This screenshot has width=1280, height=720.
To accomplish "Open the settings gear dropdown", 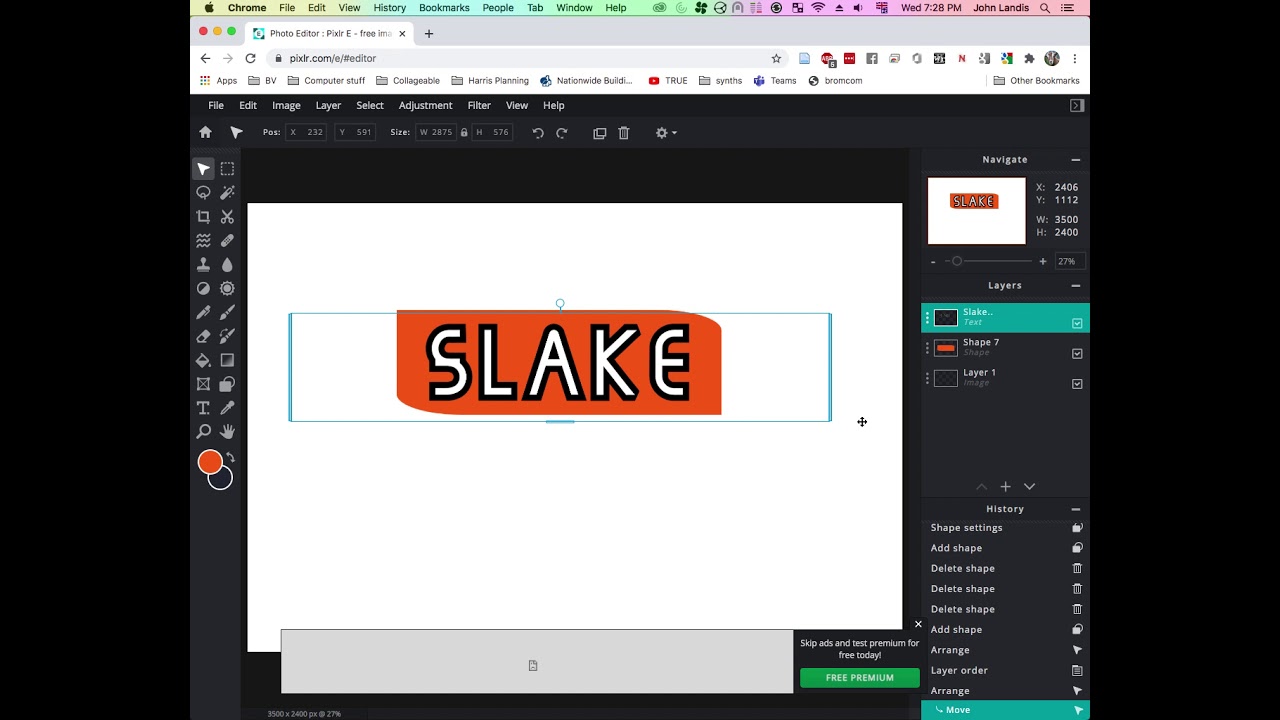I will (x=665, y=132).
